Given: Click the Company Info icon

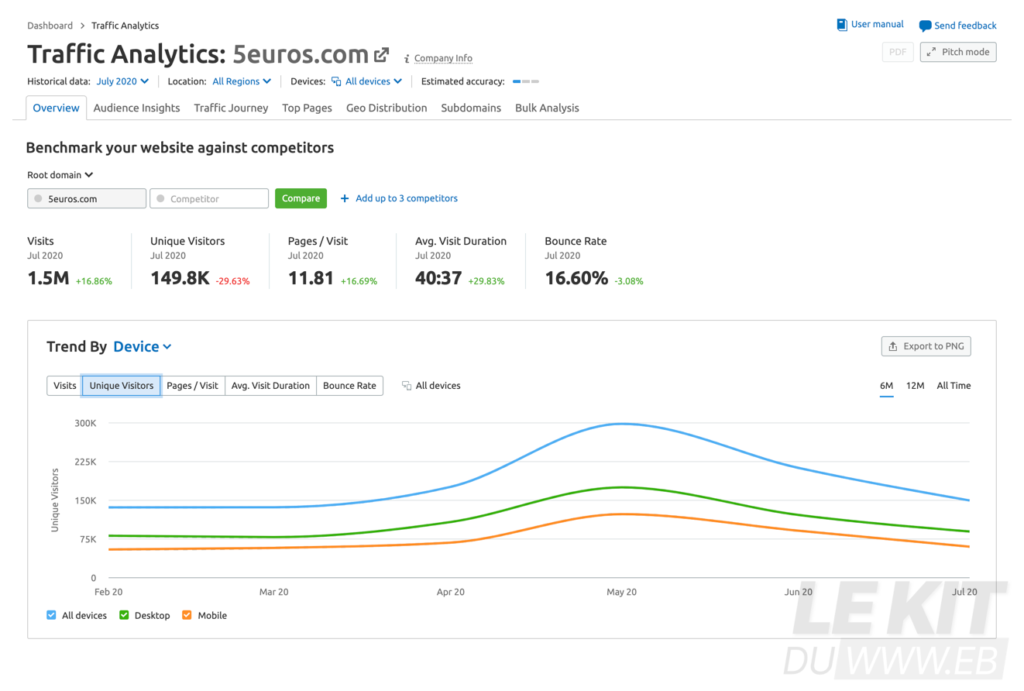Looking at the screenshot, I should coord(407,59).
